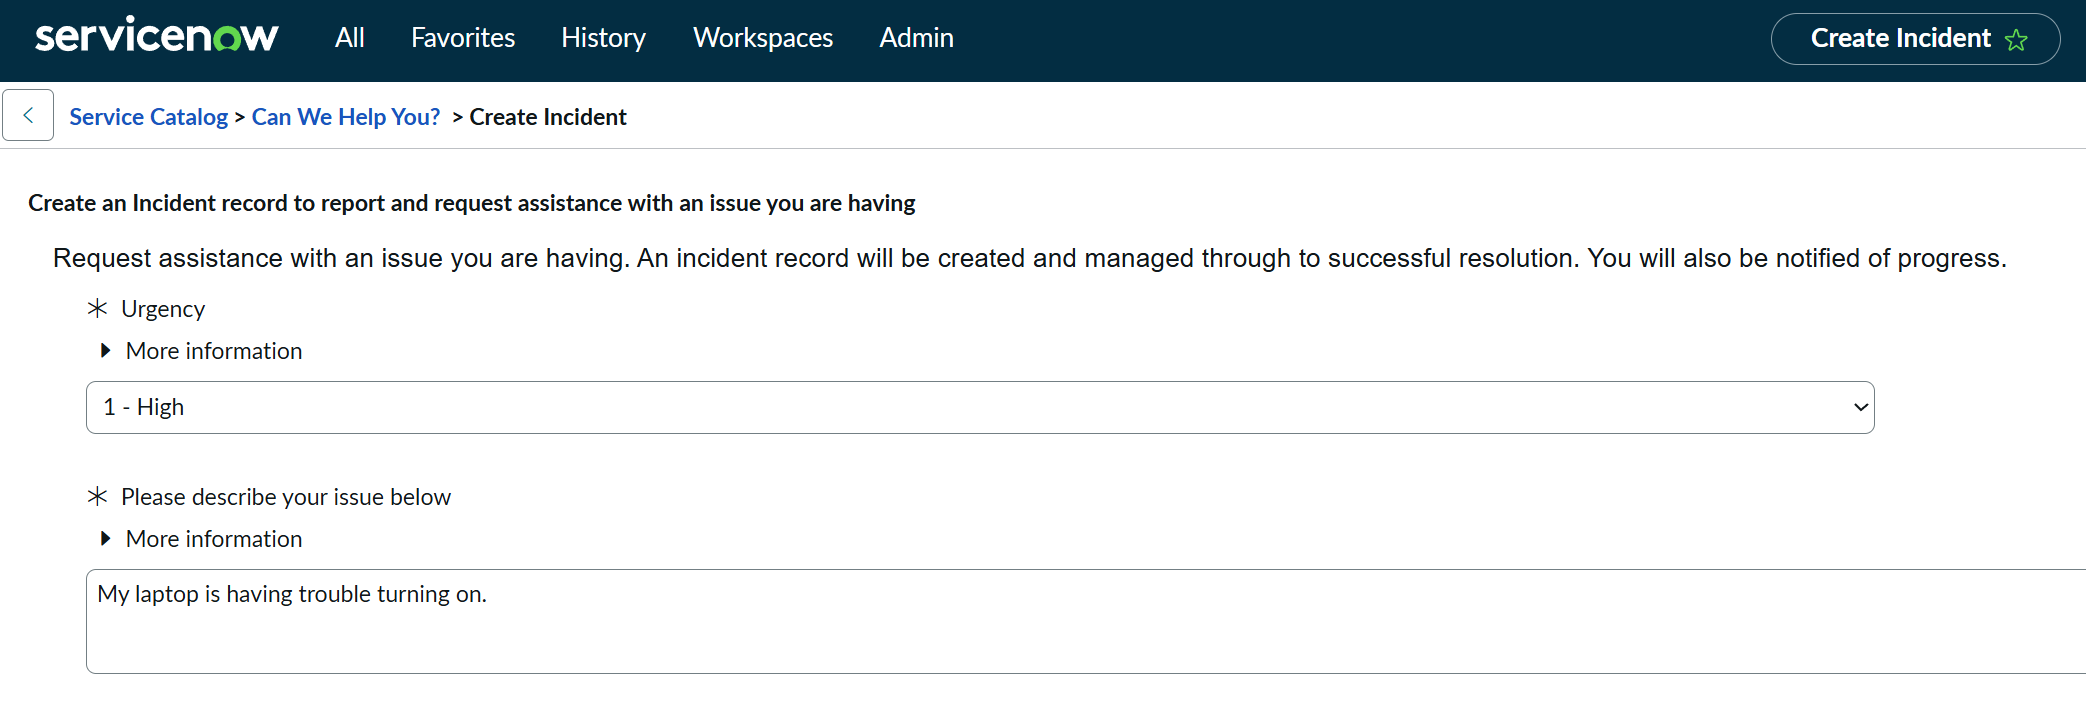Expand More information under Urgency
The width and height of the screenshot is (2086, 706).
(x=213, y=351)
